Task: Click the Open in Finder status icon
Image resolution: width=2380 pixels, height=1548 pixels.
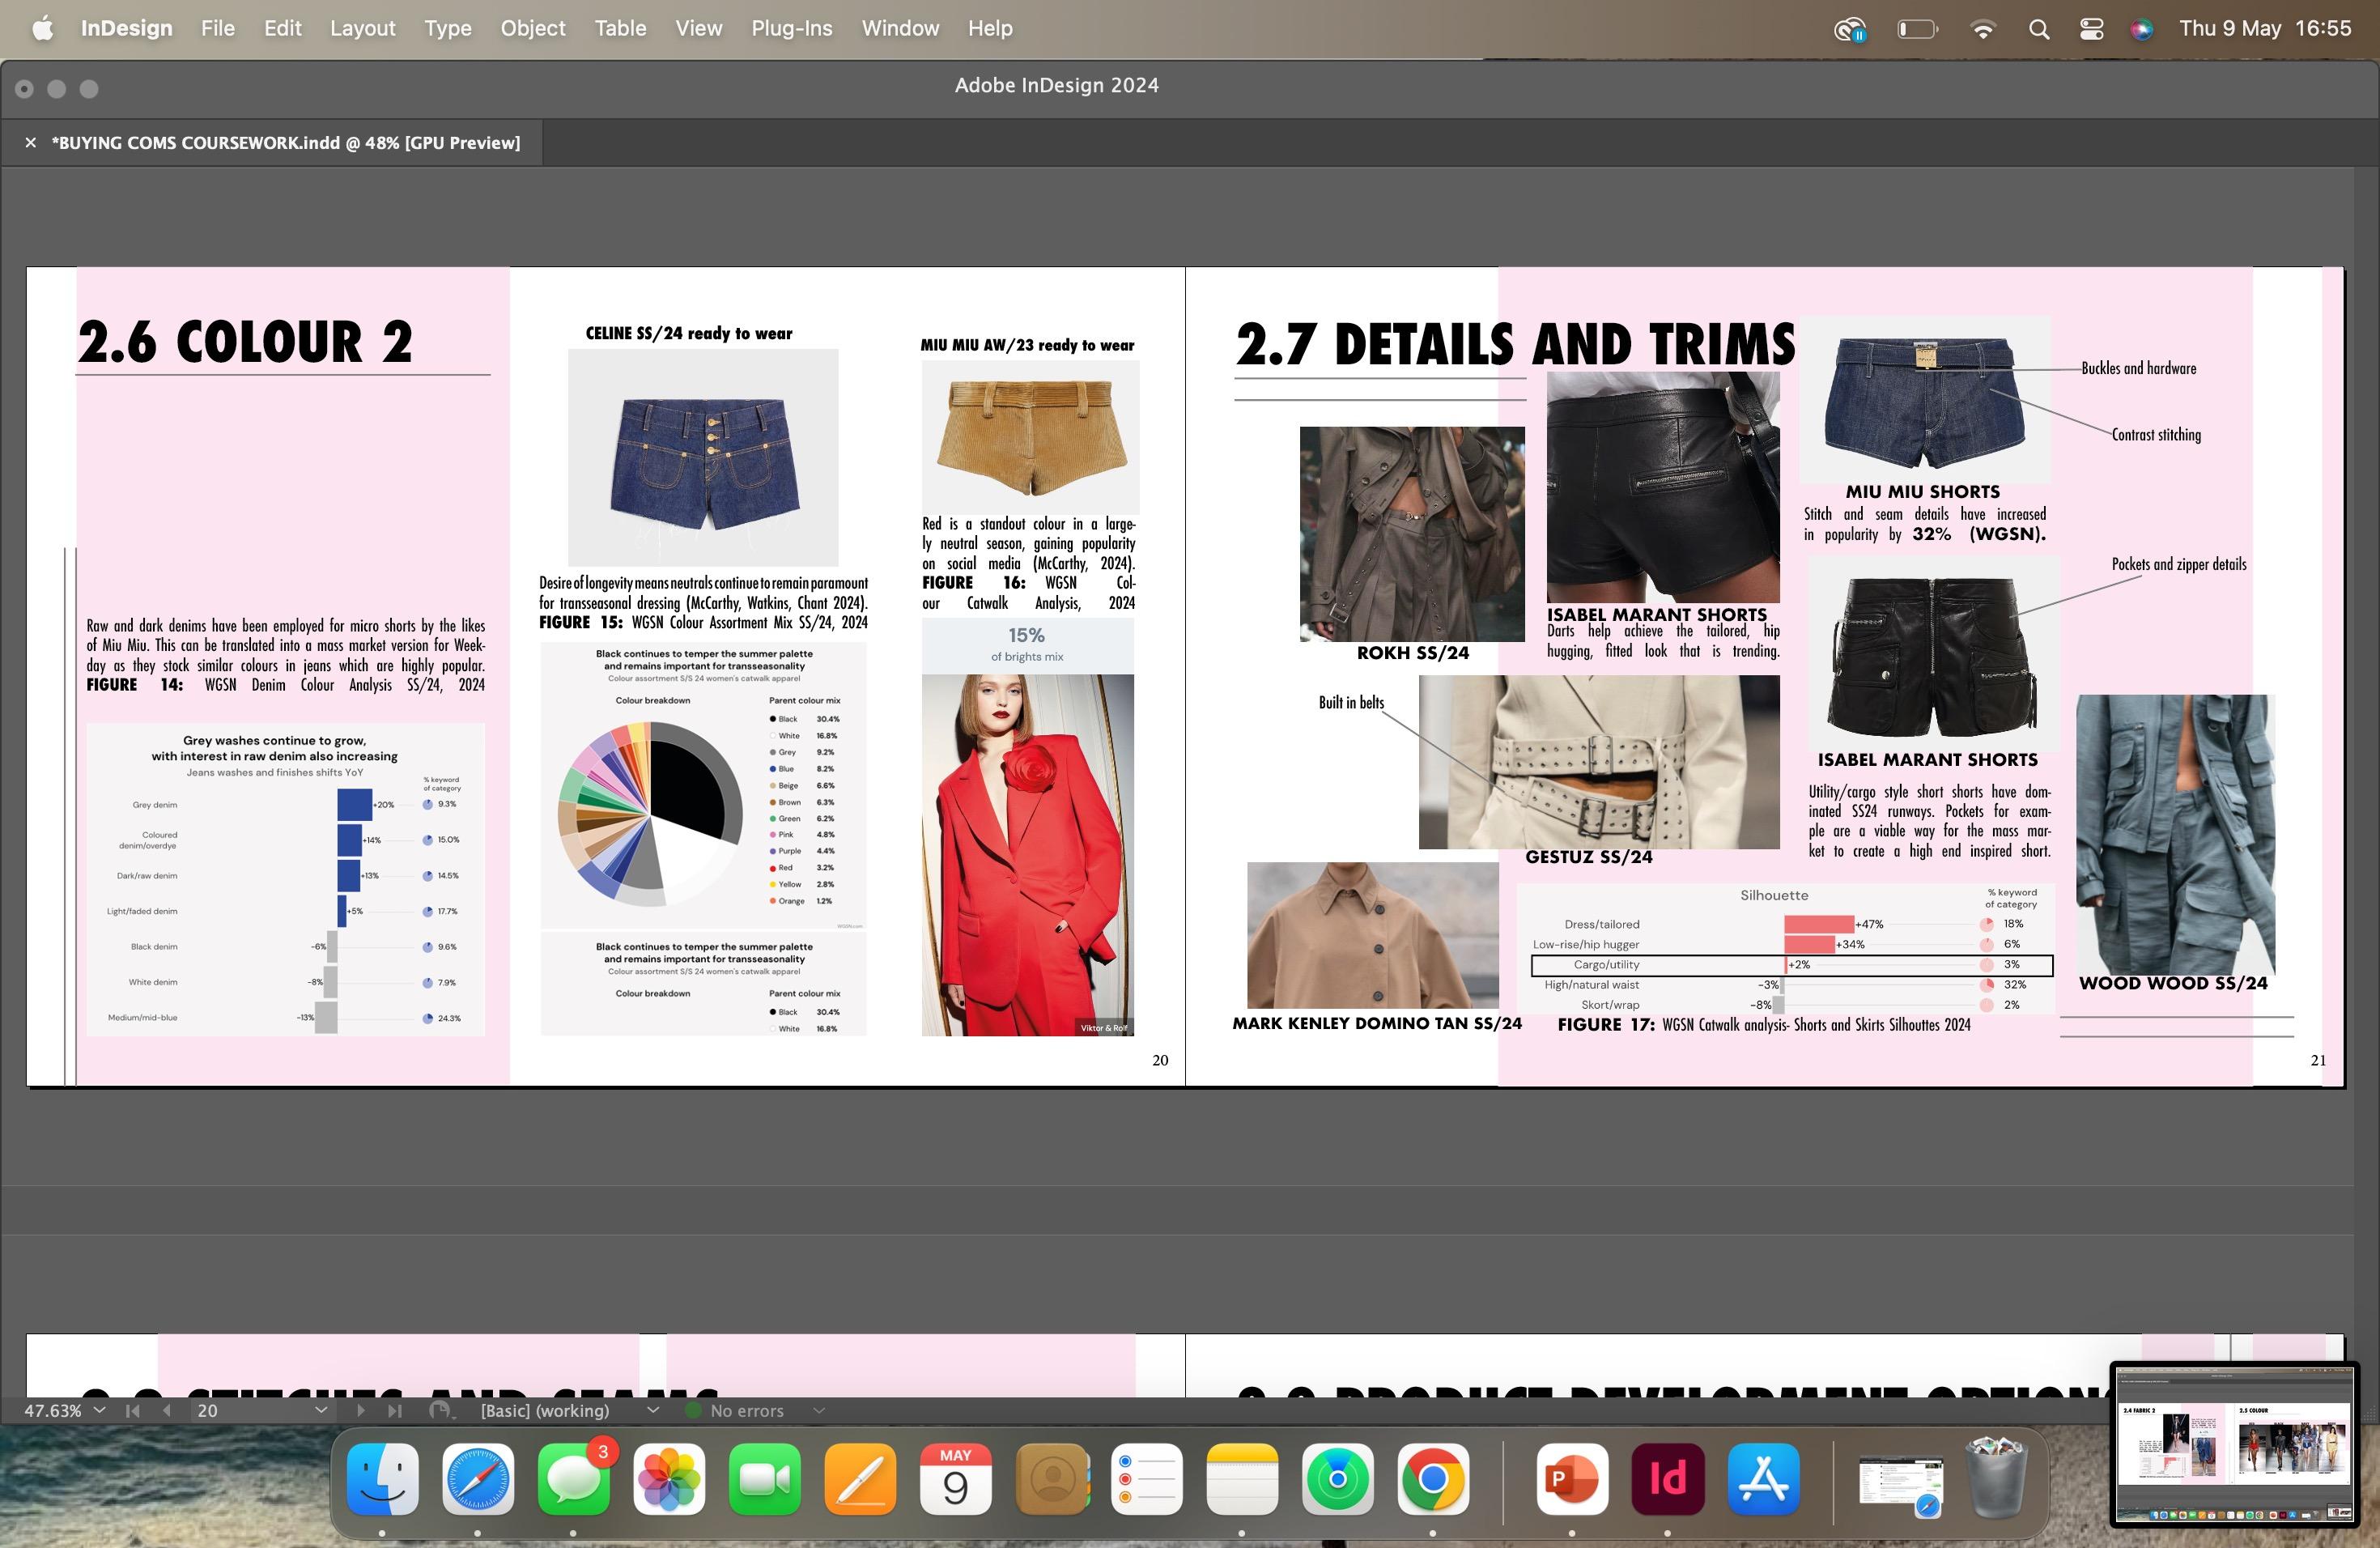Action: pos(439,1410)
